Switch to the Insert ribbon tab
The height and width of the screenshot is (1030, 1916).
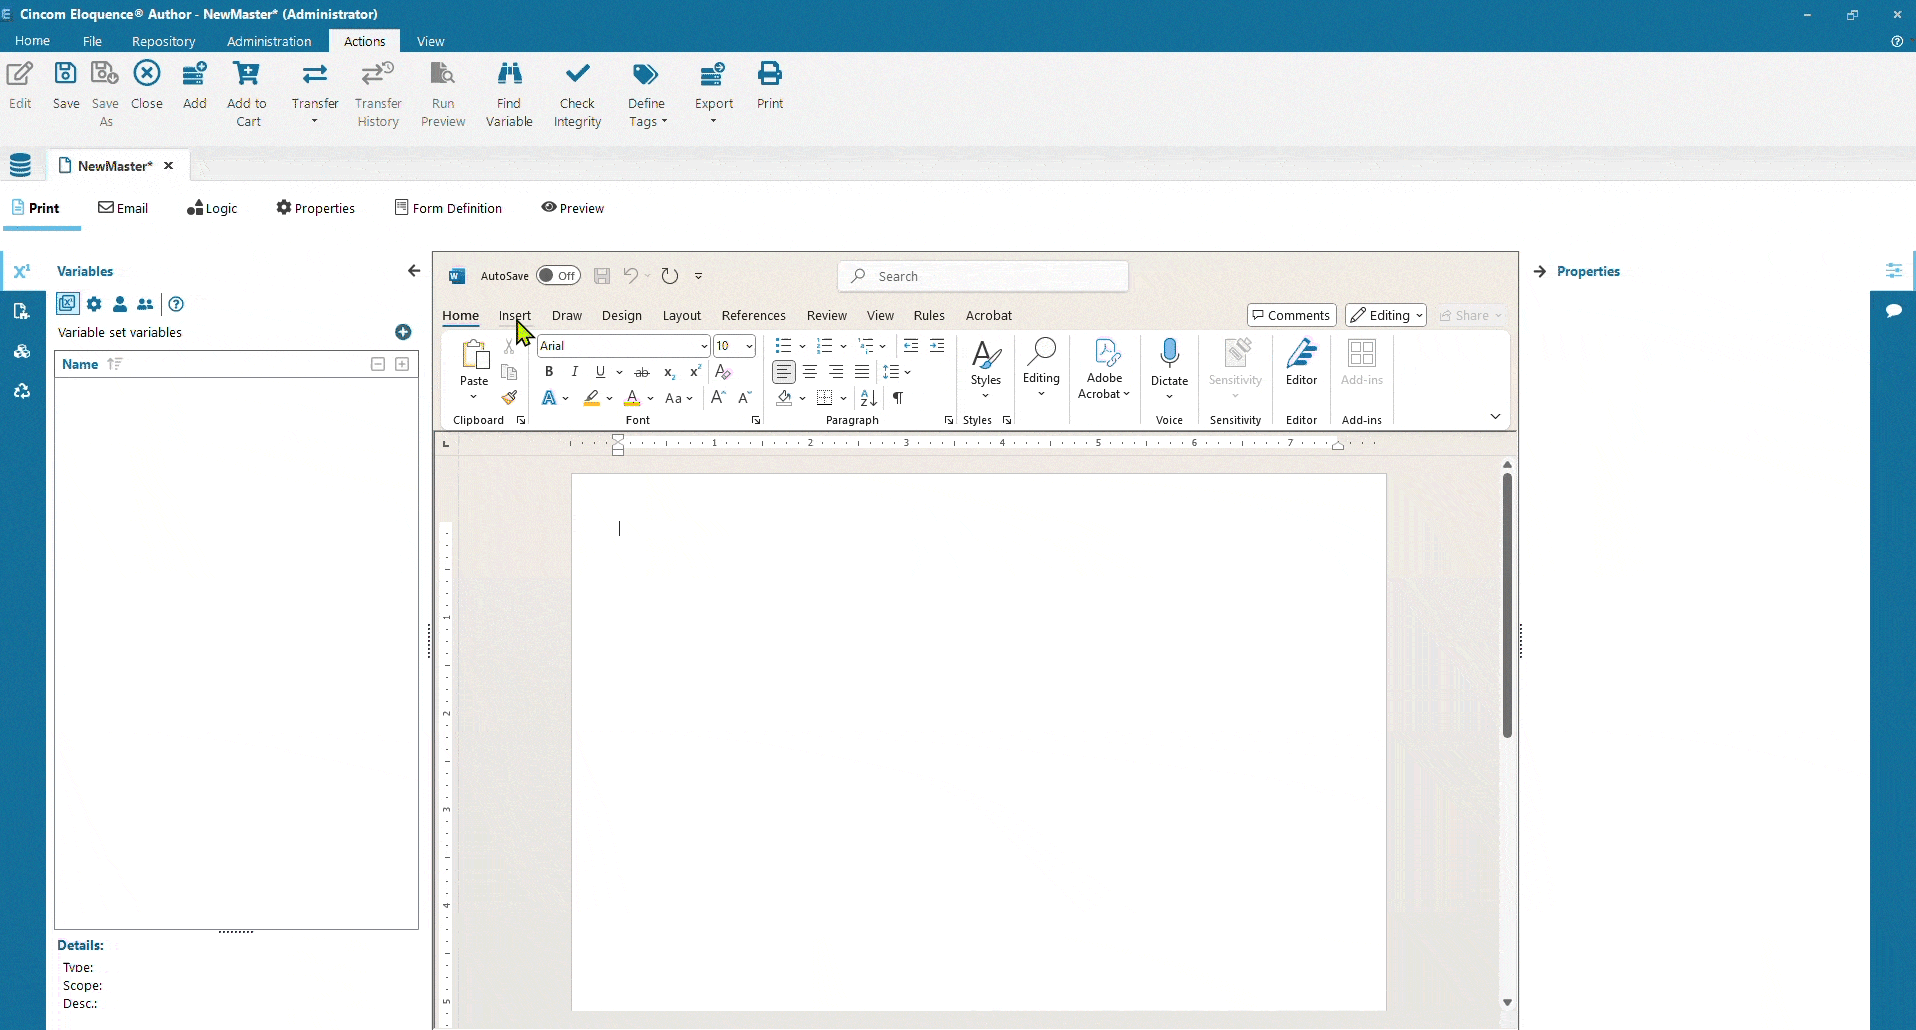[x=514, y=315]
